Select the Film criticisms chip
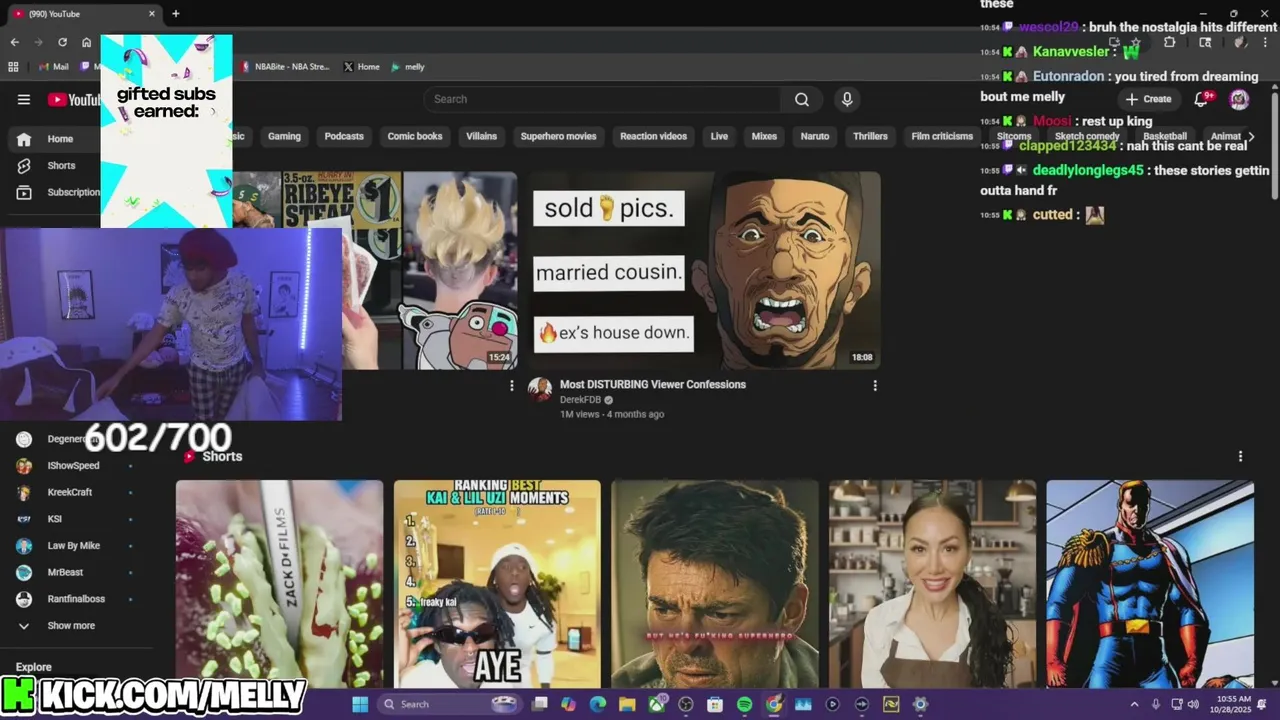Viewport: 1280px width, 720px height. (x=942, y=136)
